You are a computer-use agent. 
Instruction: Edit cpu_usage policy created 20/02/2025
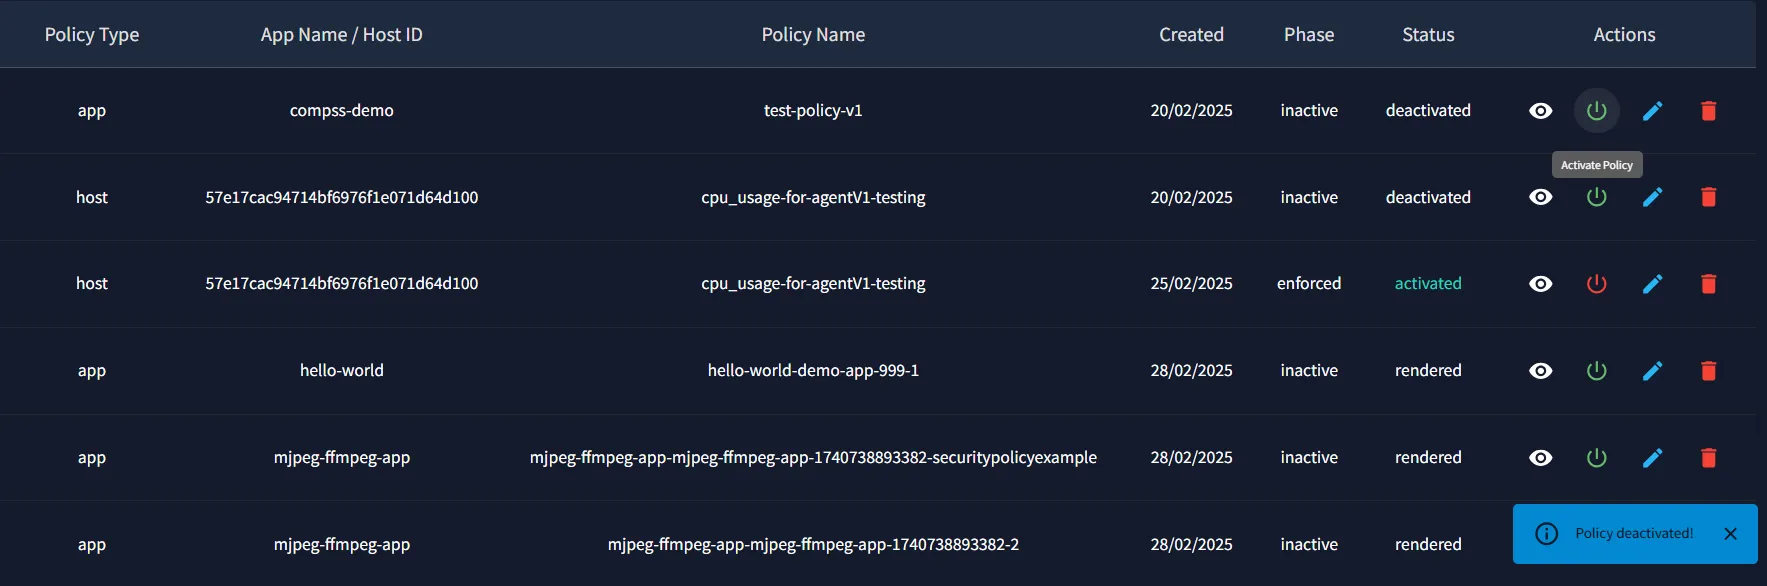1652,197
